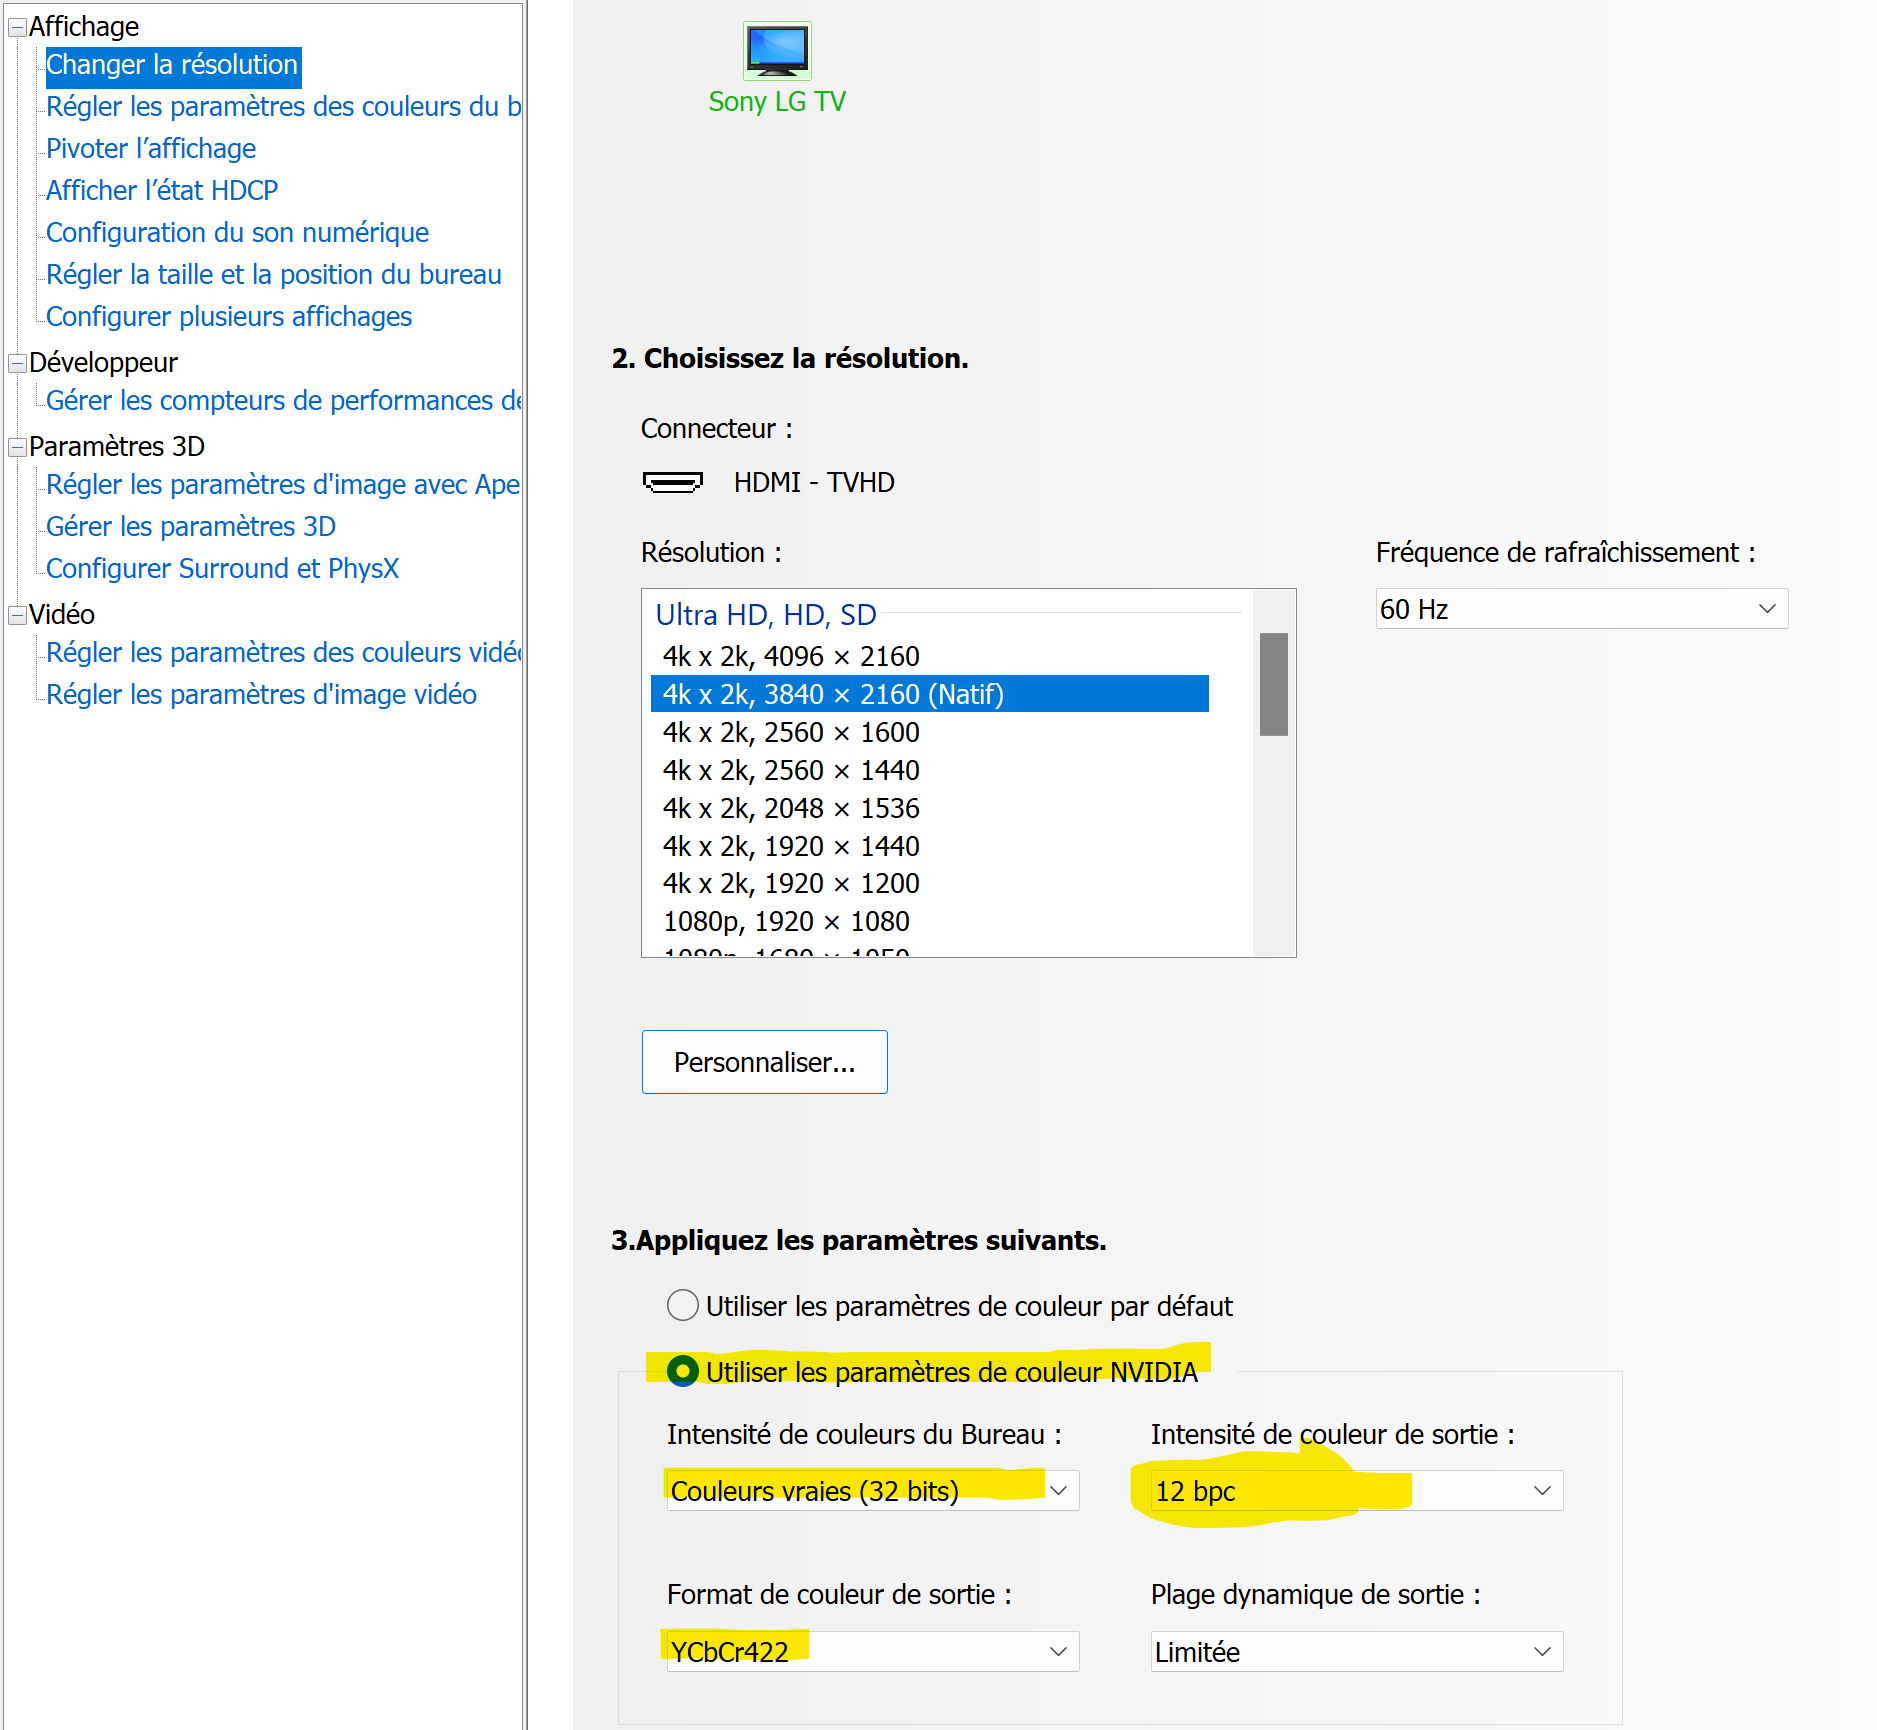The height and width of the screenshot is (1730, 1877).
Task: Open Afficher l'état HDCP page
Action: coord(162,191)
